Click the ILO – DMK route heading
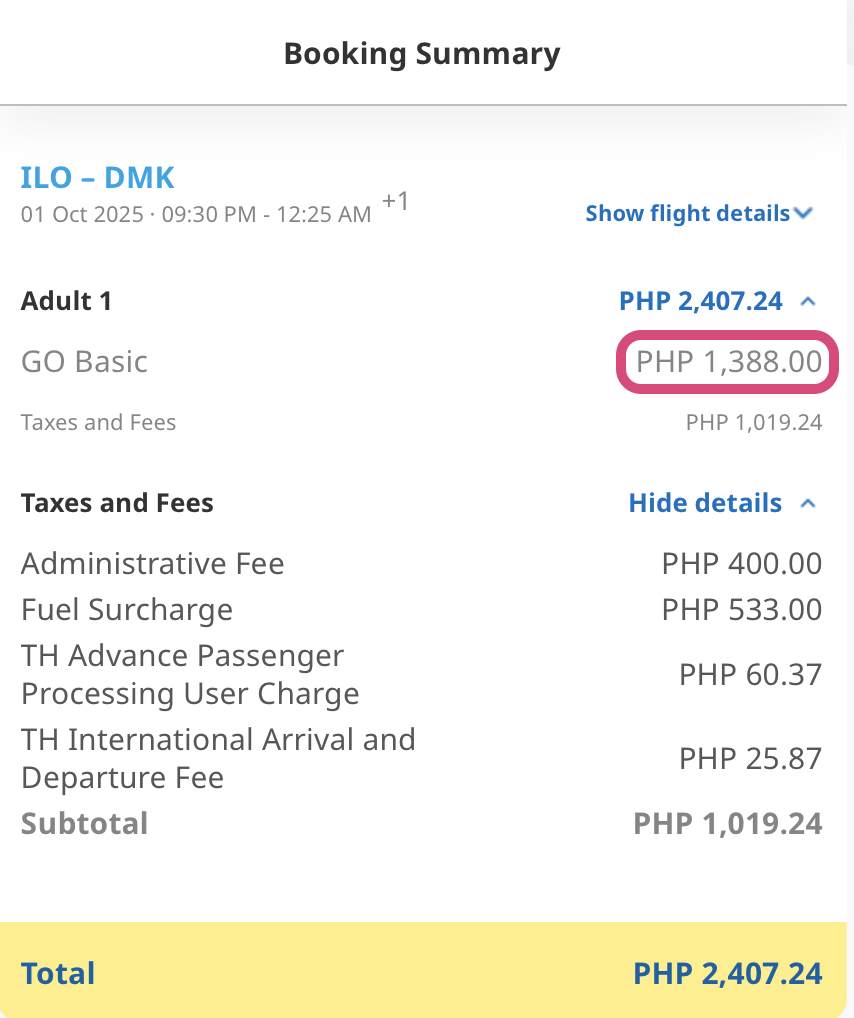 (98, 178)
